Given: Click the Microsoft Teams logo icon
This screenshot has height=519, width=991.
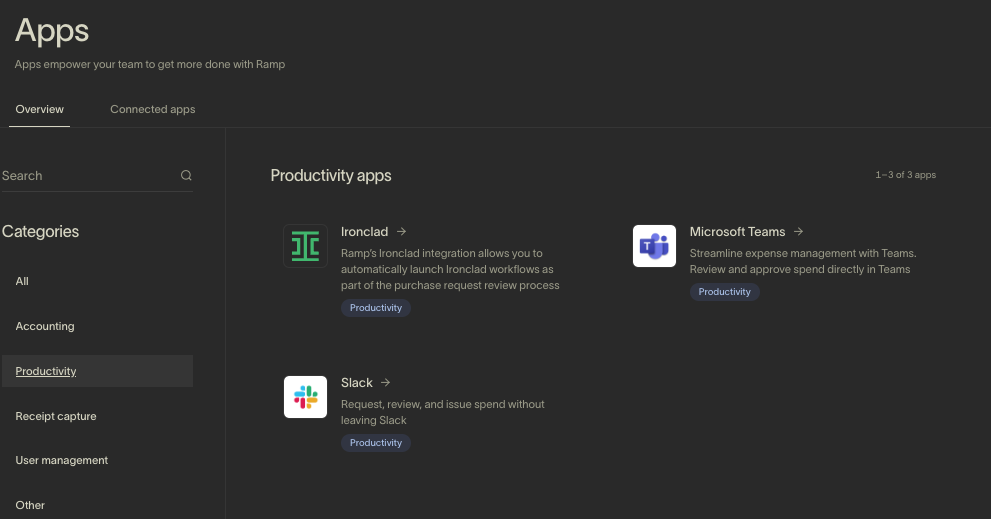Looking at the screenshot, I should 654,246.
